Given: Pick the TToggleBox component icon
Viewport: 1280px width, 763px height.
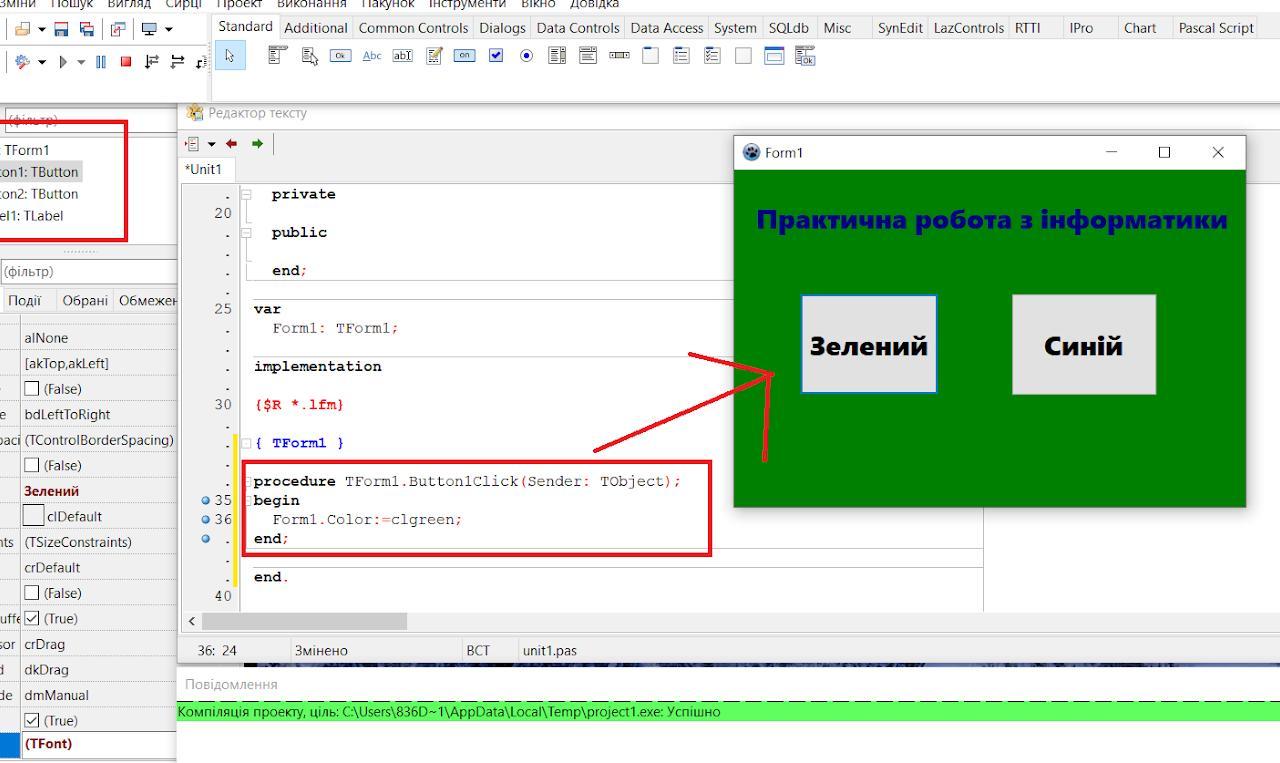Looking at the screenshot, I should tap(465, 56).
